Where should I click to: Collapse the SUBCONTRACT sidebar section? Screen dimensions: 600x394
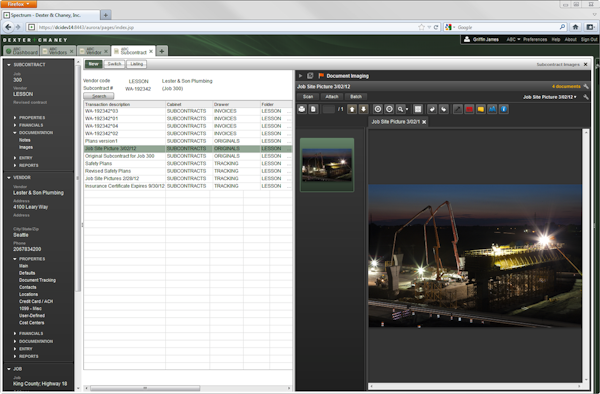pos(9,65)
